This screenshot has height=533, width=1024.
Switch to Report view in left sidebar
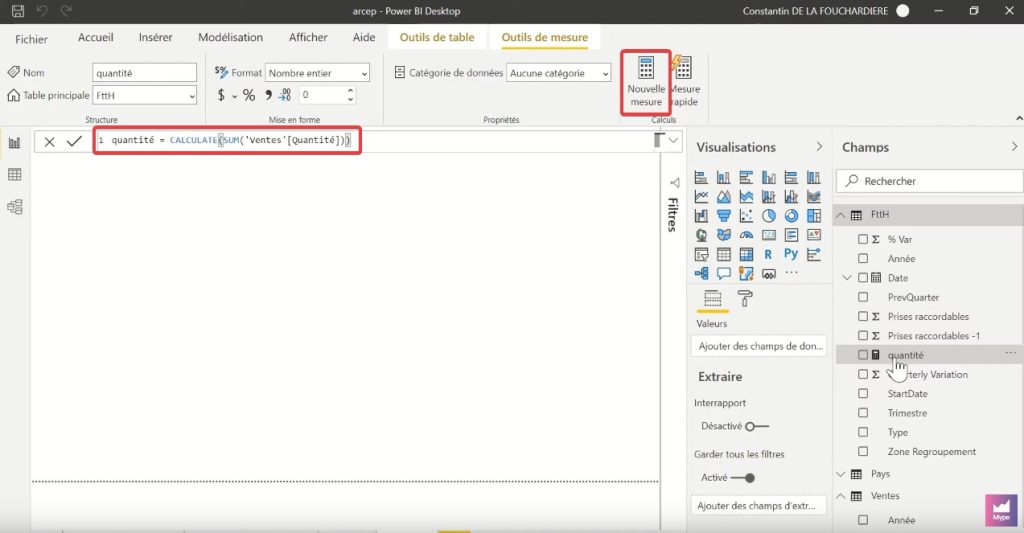tap(14, 142)
